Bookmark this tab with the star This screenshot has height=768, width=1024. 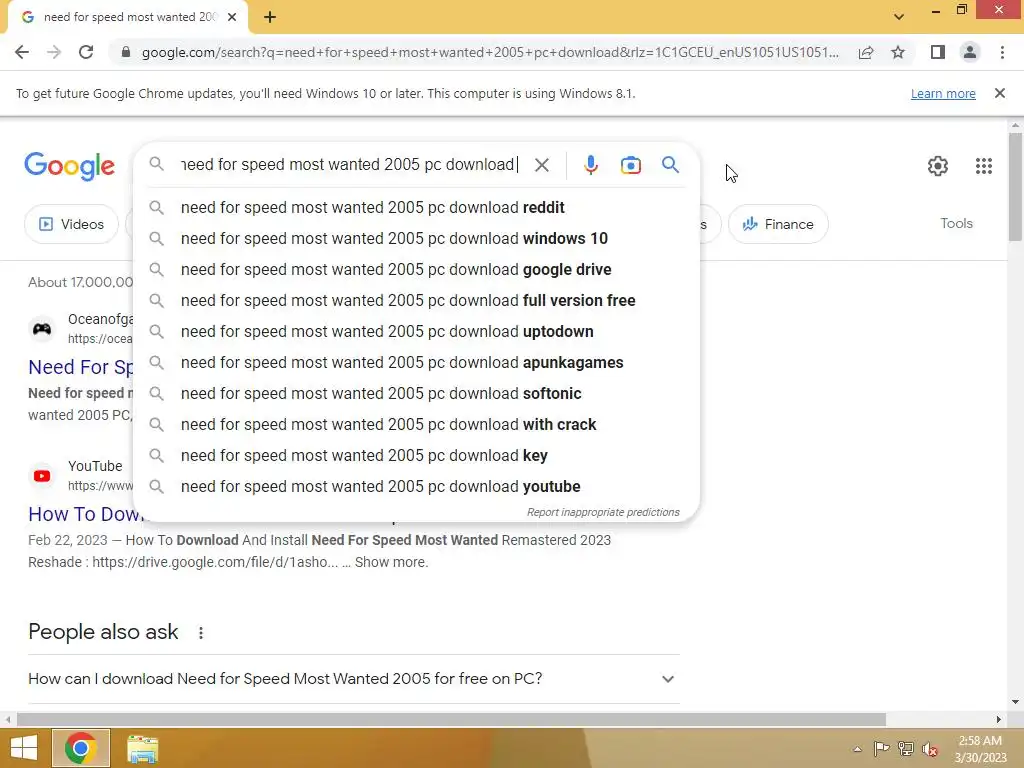898,52
